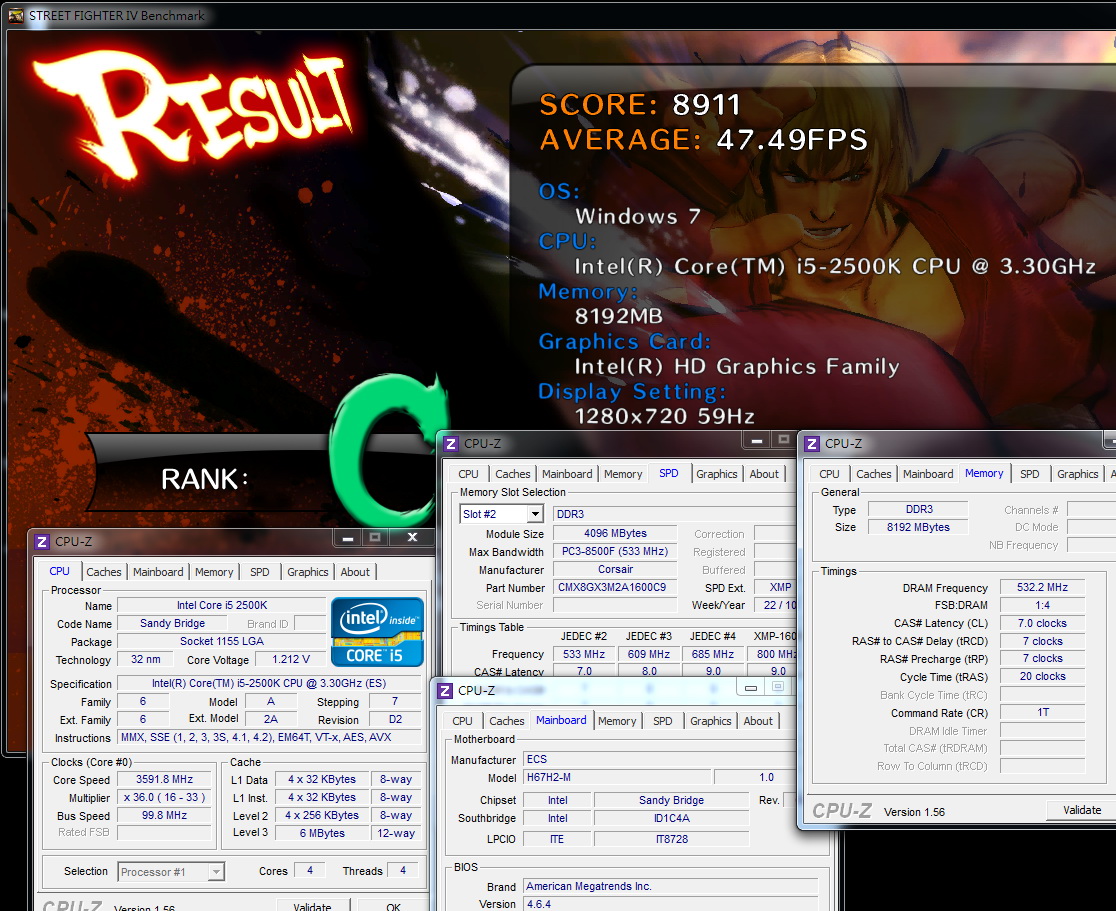Click the OK button in processor window
Image resolution: width=1116 pixels, height=911 pixels.
(x=394, y=906)
